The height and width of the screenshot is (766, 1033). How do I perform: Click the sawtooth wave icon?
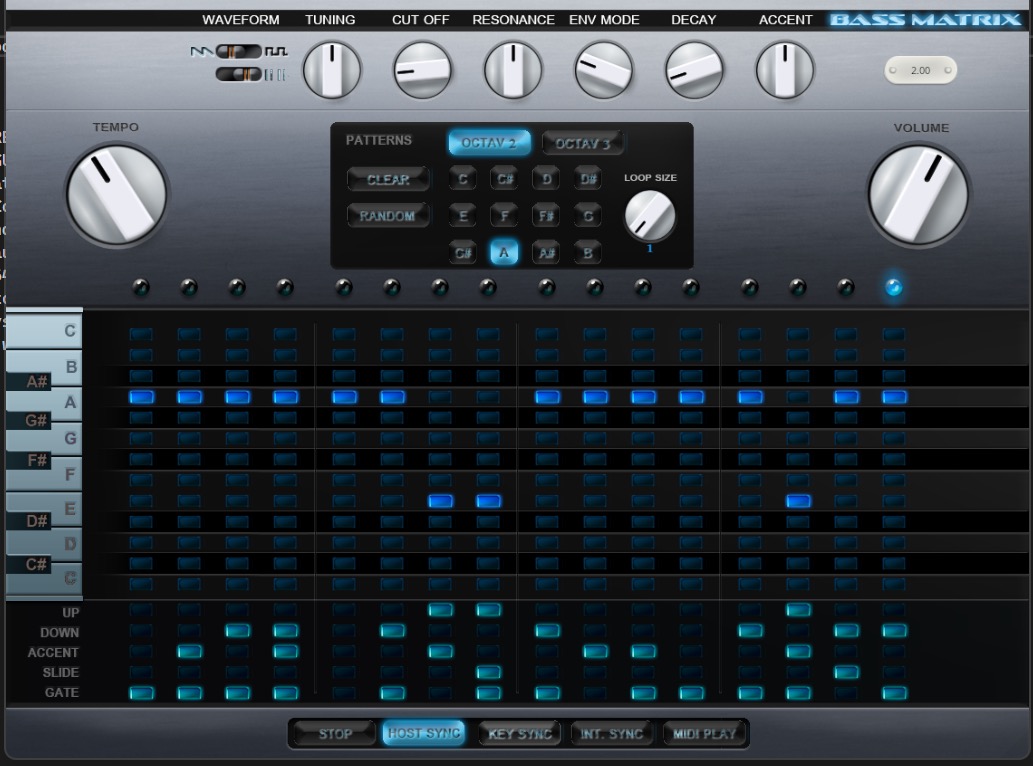coord(202,51)
